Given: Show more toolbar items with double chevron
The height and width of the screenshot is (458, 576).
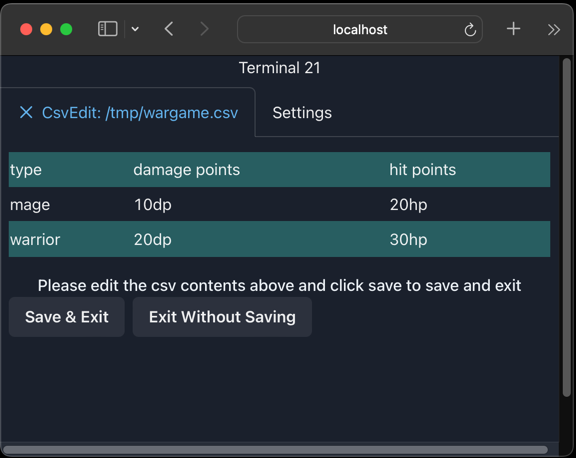Looking at the screenshot, I should tap(554, 29).
